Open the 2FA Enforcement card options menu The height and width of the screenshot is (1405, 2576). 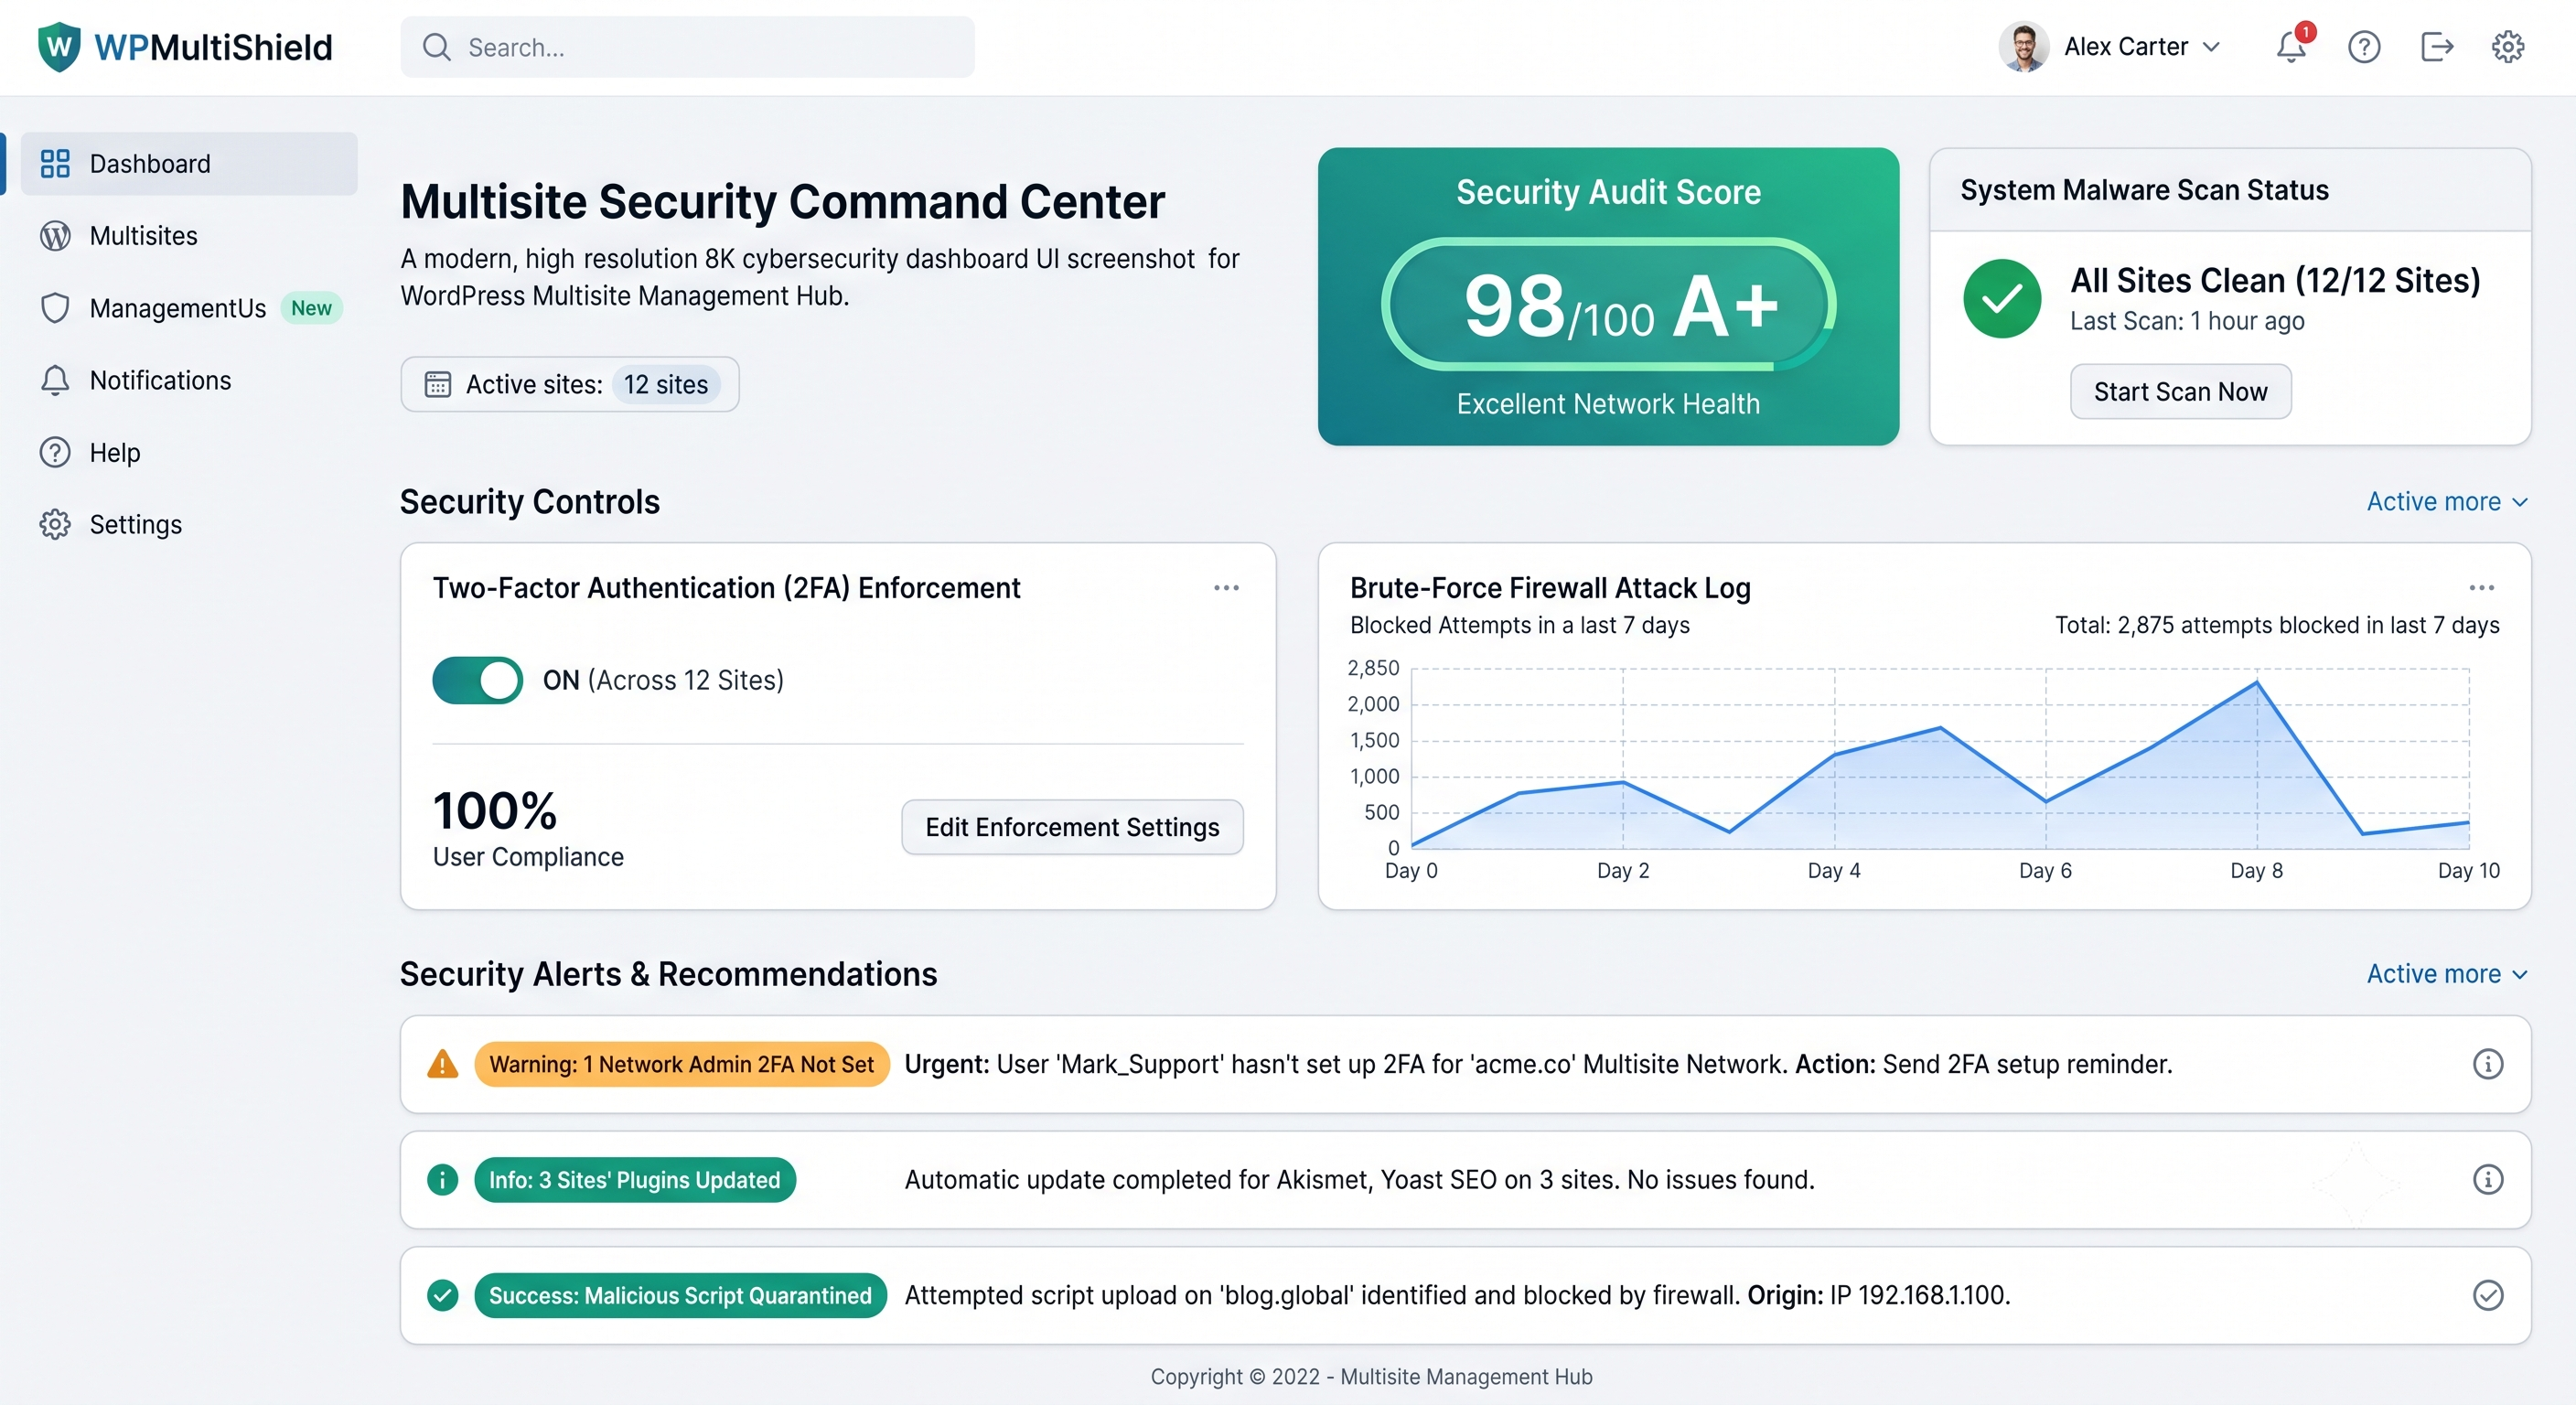coord(1226,588)
